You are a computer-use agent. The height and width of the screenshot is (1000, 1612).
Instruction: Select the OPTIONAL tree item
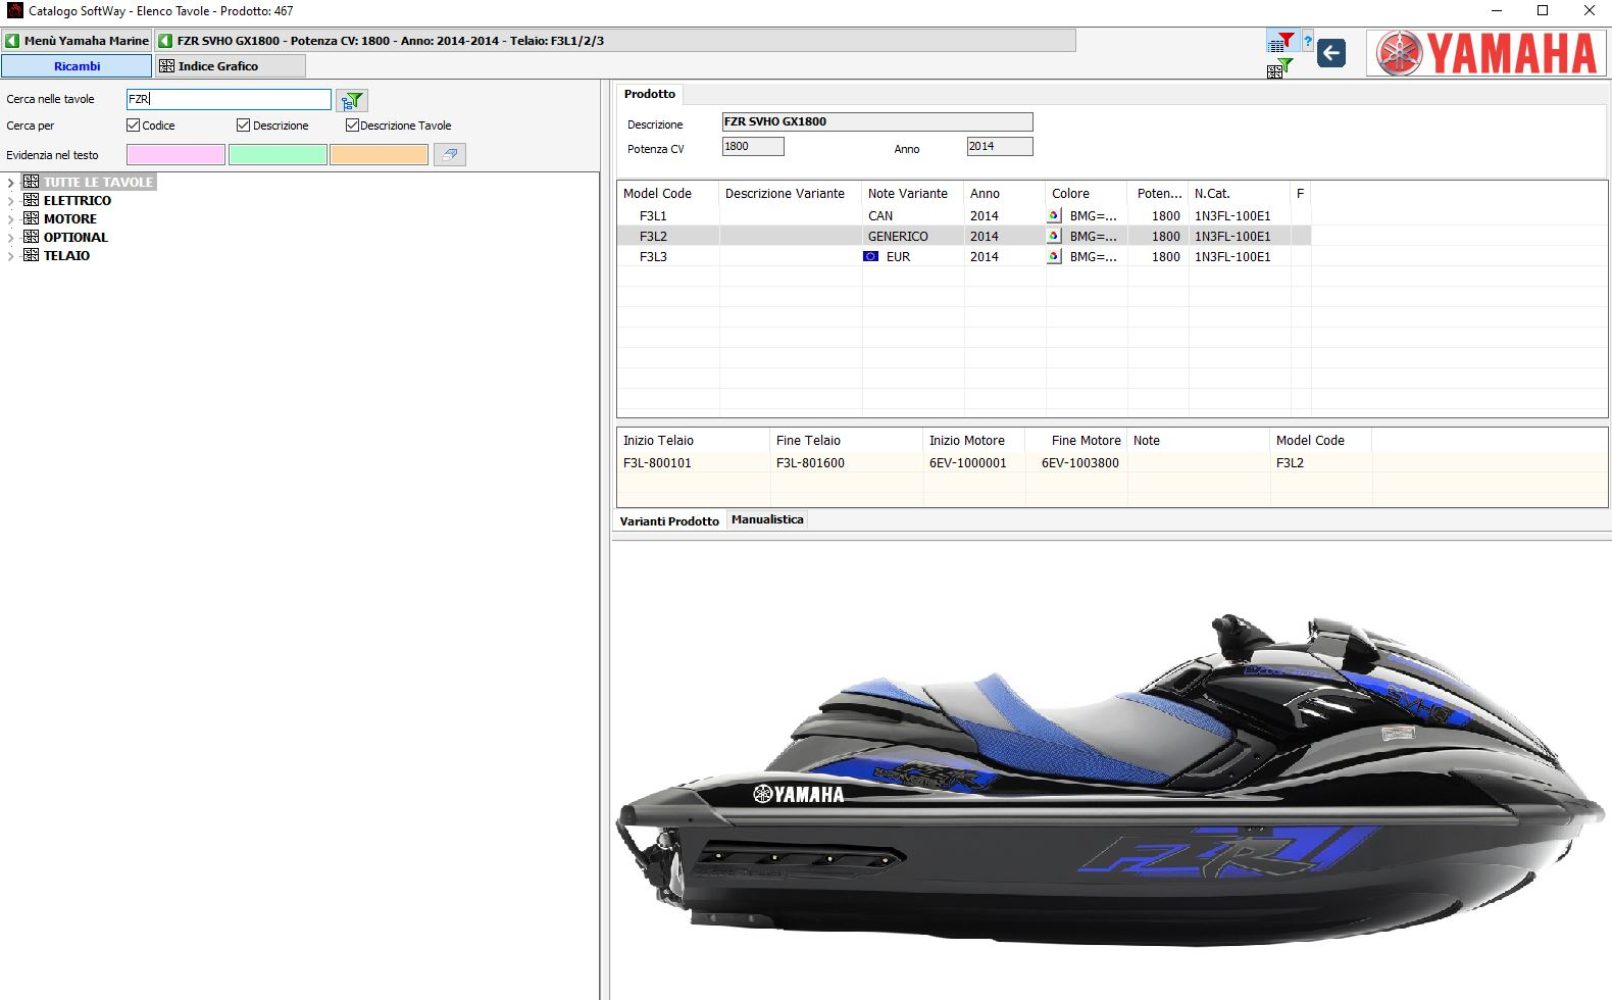tap(75, 237)
